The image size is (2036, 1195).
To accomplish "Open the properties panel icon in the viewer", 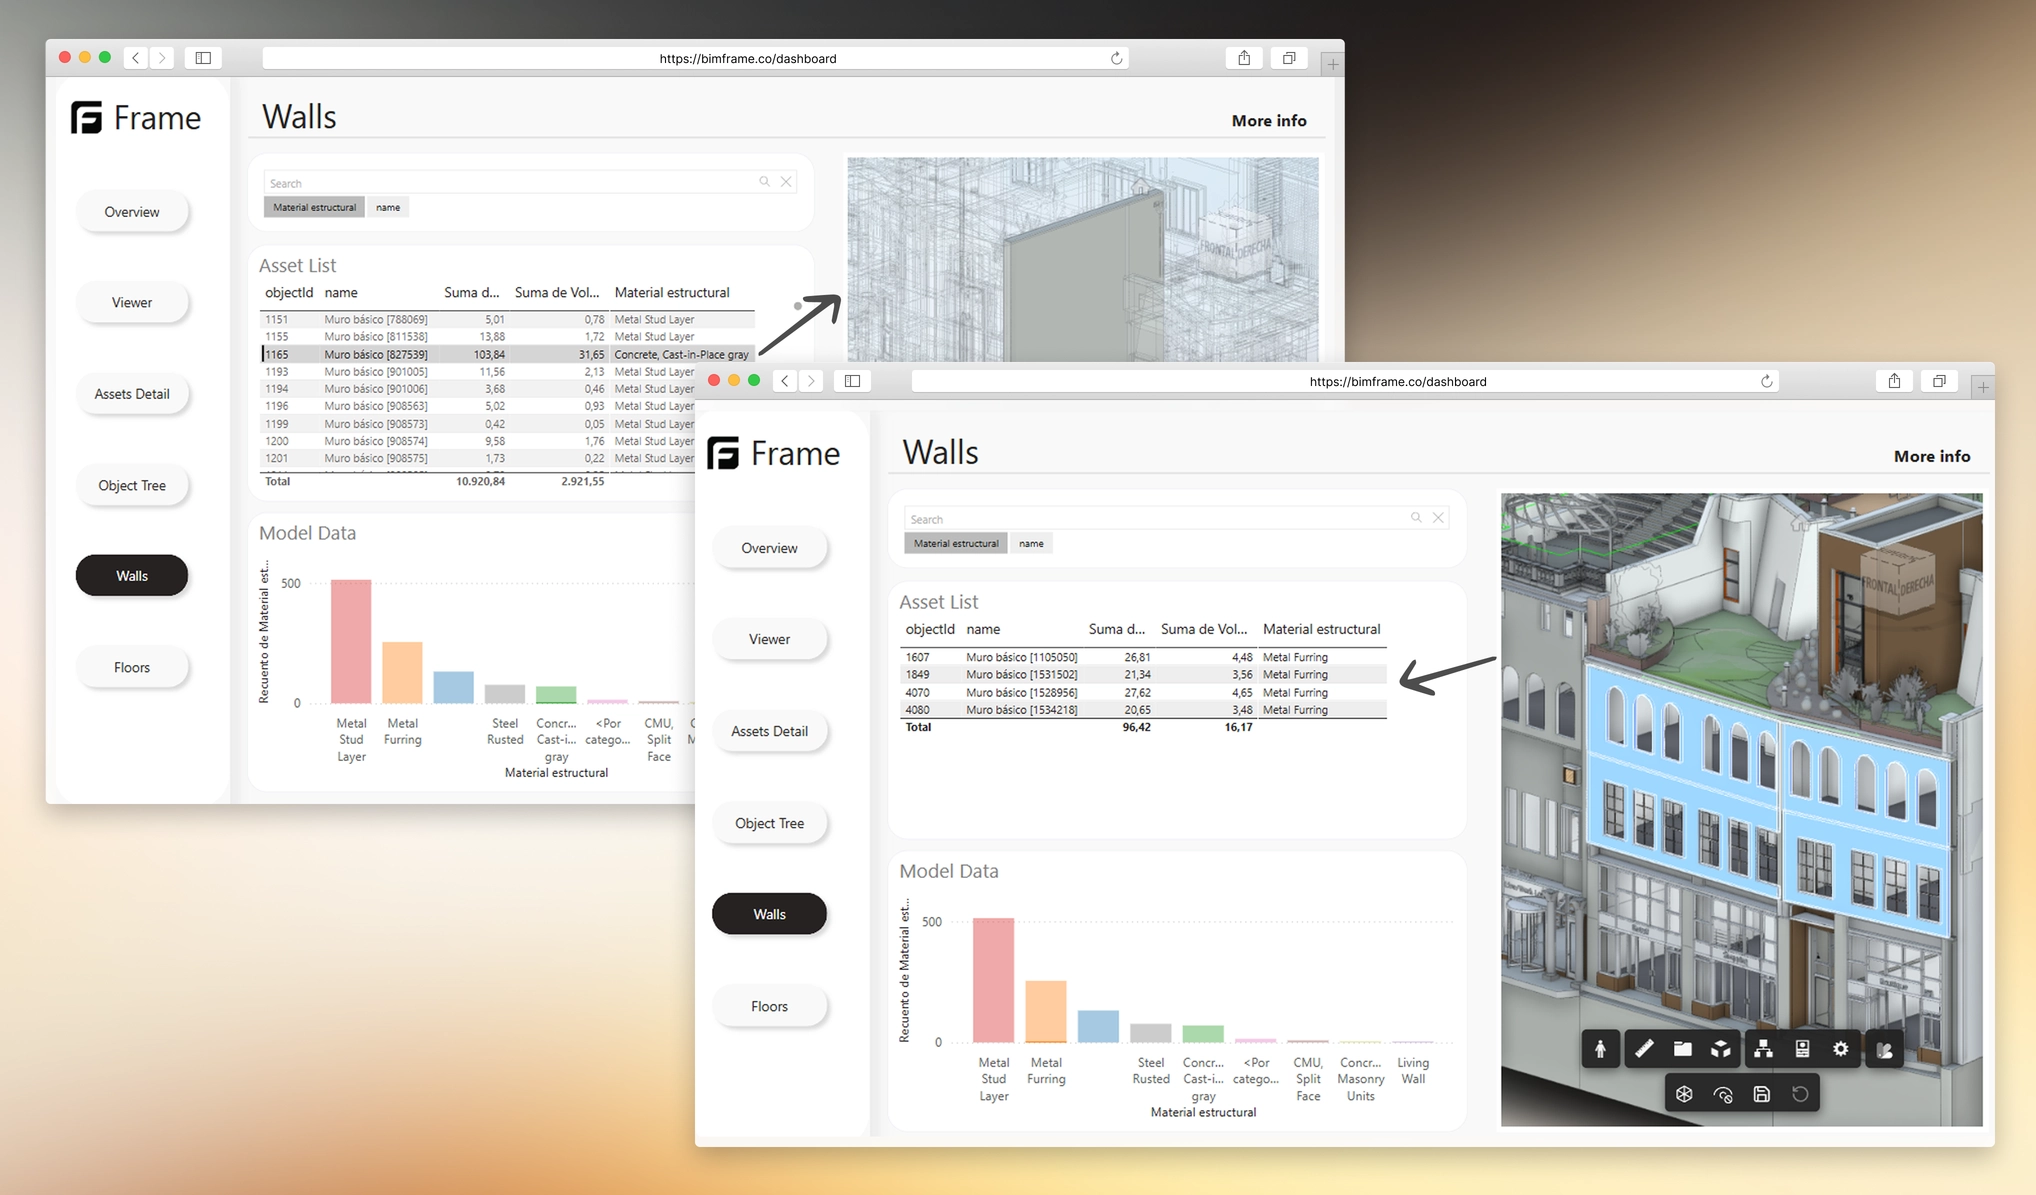I will tap(1801, 1049).
